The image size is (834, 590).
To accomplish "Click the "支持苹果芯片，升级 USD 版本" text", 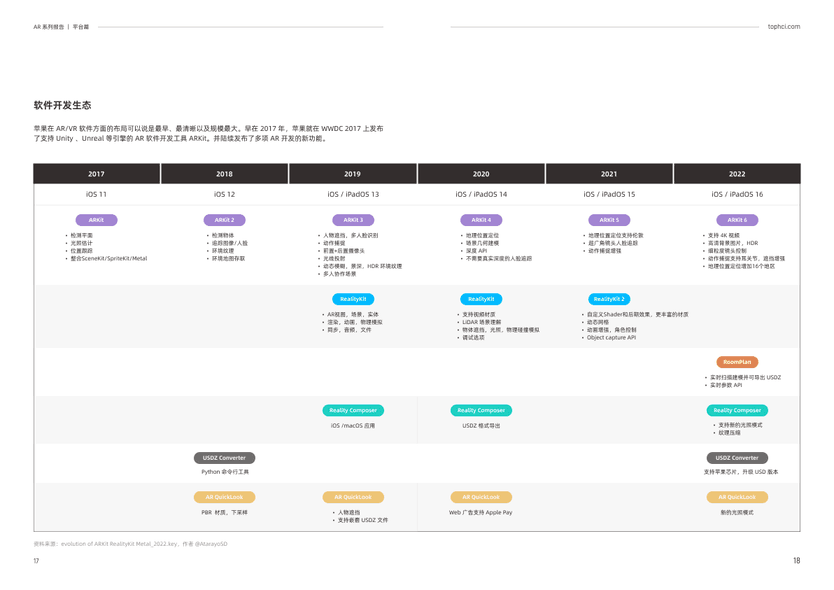I will click(741, 472).
